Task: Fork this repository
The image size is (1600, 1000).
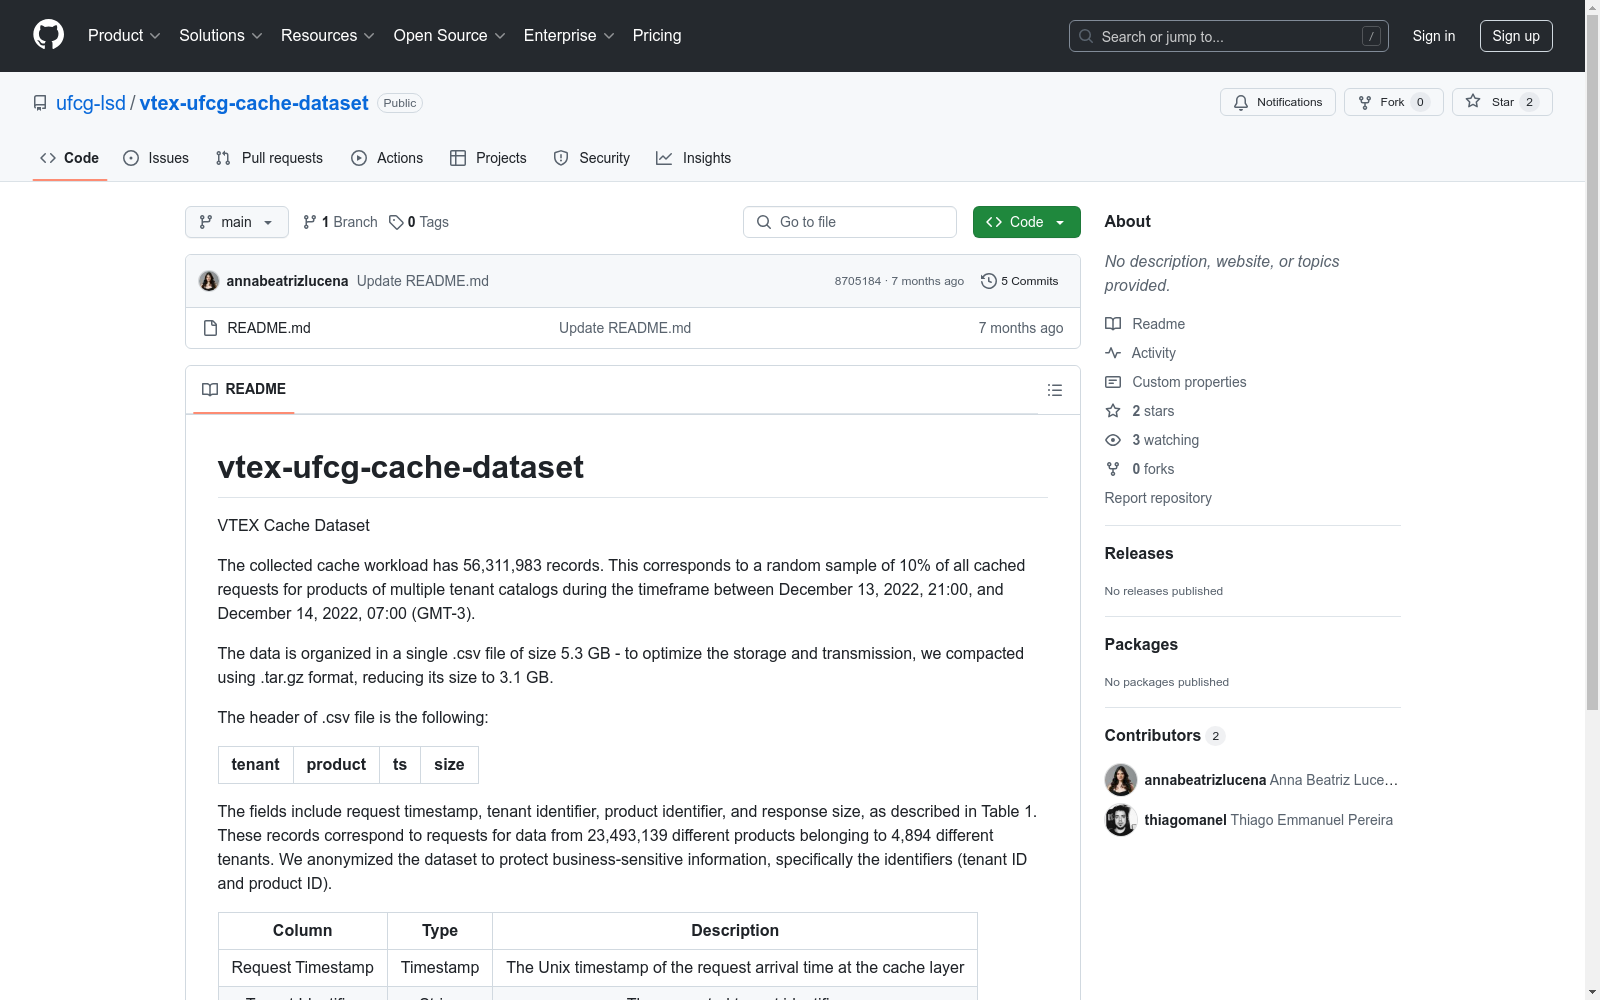Action: click(1394, 102)
